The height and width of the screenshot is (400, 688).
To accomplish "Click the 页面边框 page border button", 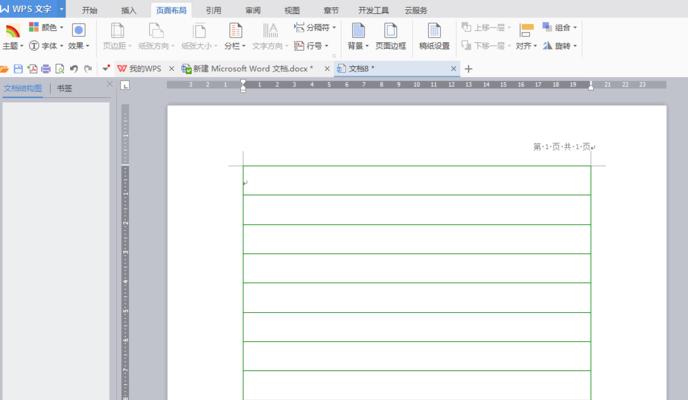I will click(391, 36).
